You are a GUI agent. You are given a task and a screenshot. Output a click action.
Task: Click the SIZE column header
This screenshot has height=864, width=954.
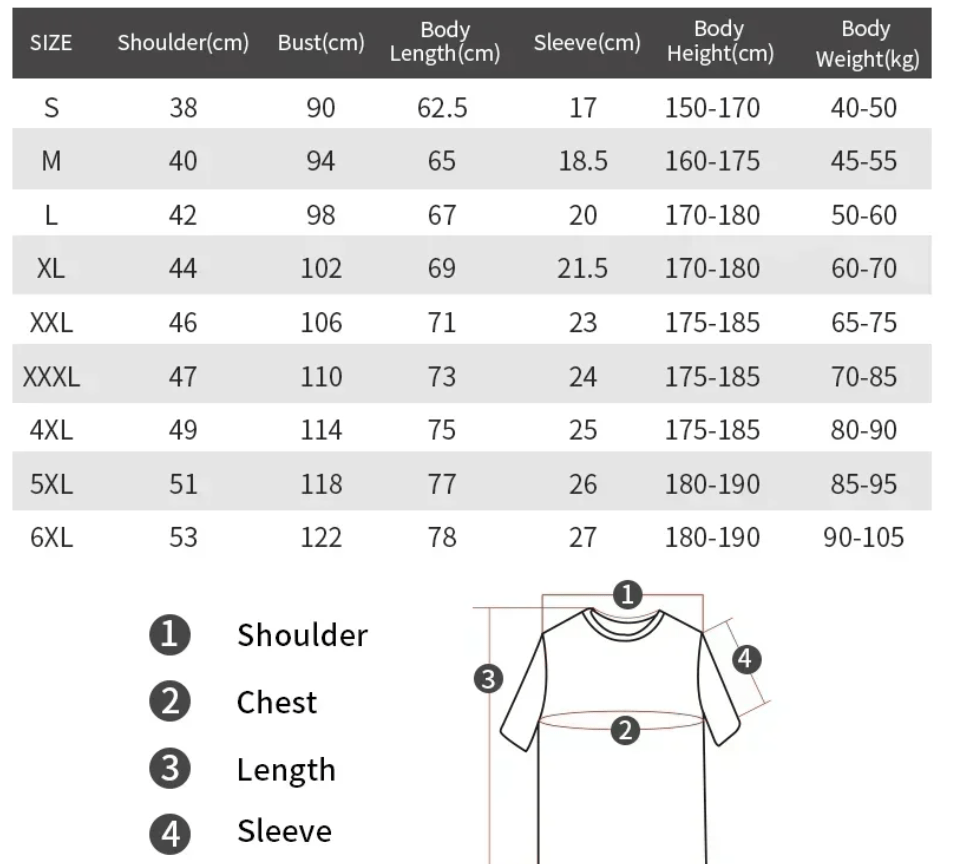(x=51, y=43)
